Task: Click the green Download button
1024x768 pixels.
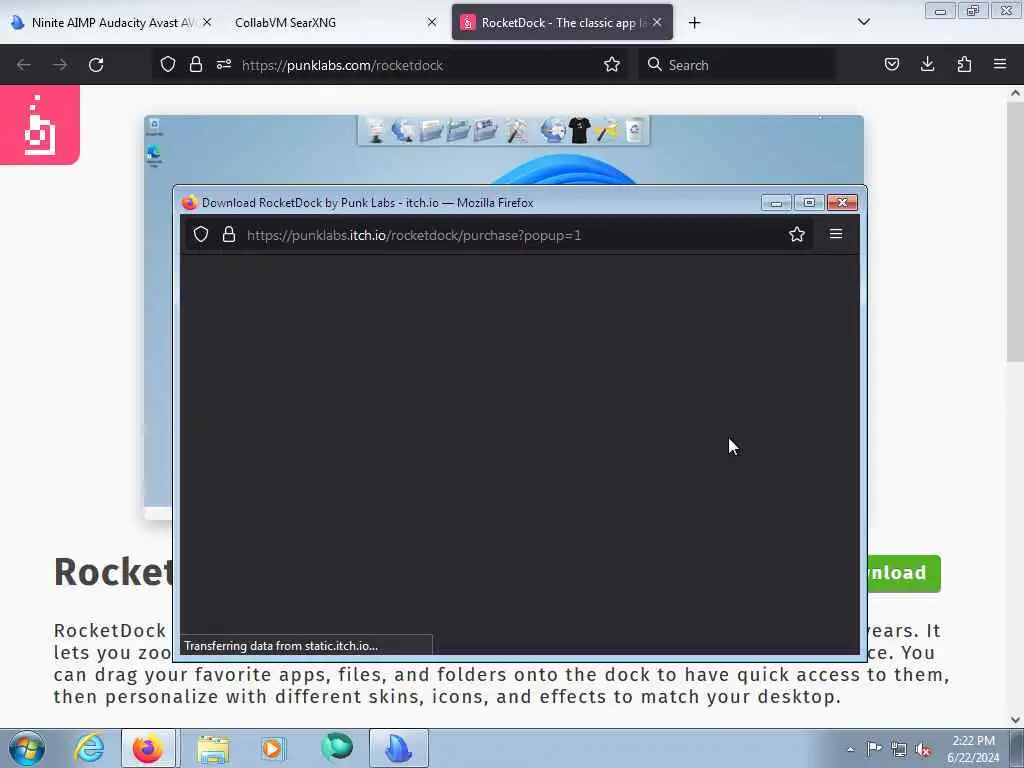Action: tap(904, 573)
